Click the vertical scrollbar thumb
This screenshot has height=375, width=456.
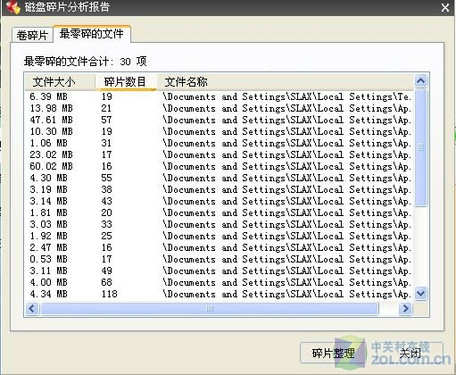click(421, 148)
